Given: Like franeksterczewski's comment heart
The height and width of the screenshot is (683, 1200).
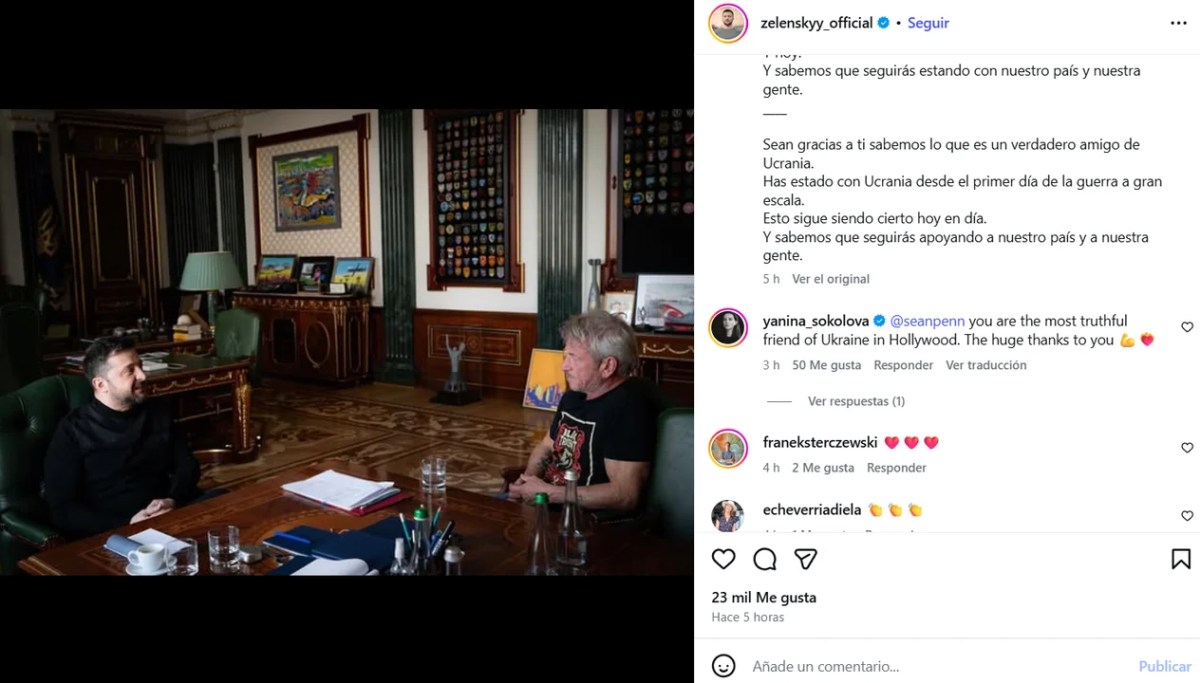Looking at the screenshot, I should 1187,448.
